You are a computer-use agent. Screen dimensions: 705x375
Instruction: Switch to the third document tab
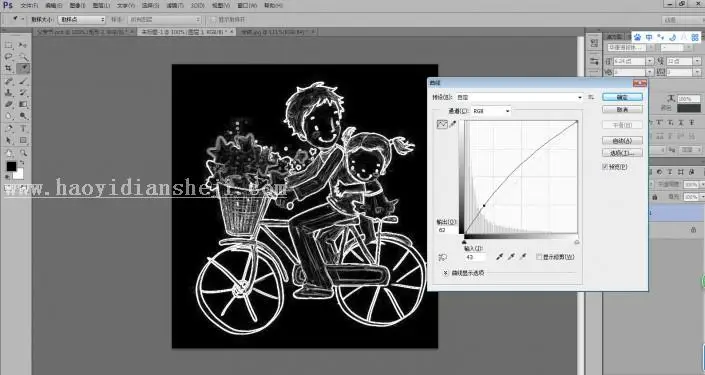click(277, 32)
